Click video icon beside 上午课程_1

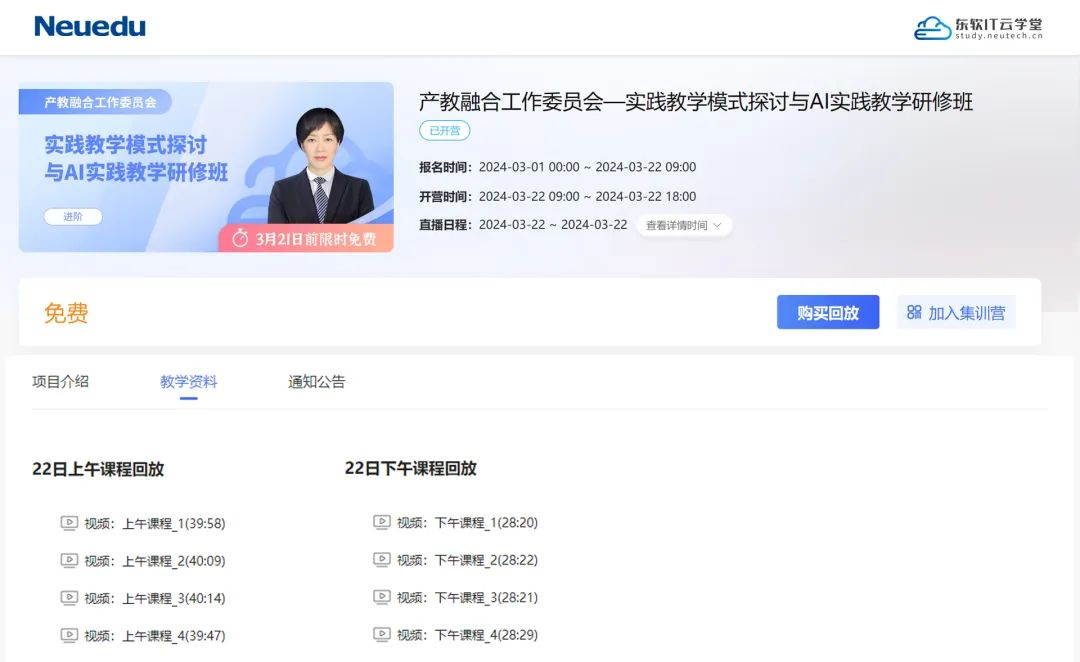pos(69,523)
